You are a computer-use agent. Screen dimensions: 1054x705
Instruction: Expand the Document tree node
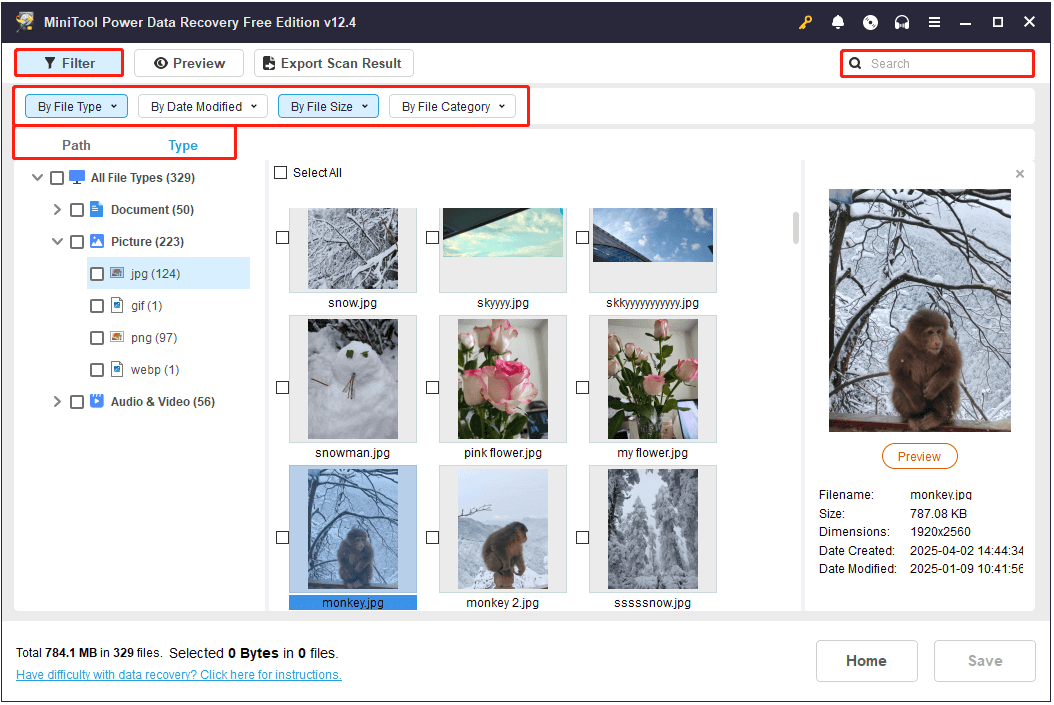57,209
